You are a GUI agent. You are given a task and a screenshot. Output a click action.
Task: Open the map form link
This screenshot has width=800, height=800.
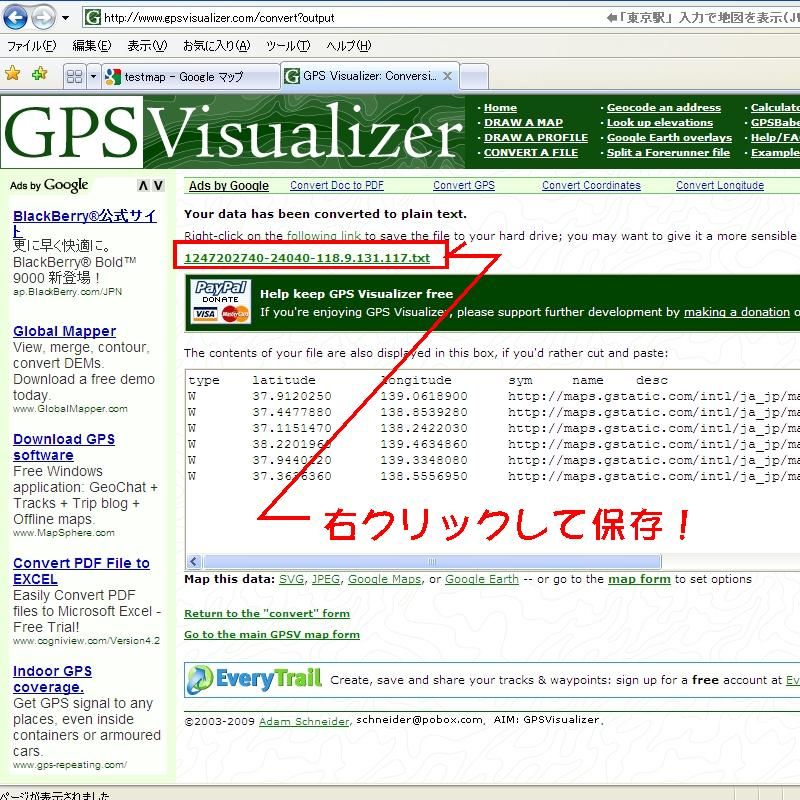click(x=639, y=579)
